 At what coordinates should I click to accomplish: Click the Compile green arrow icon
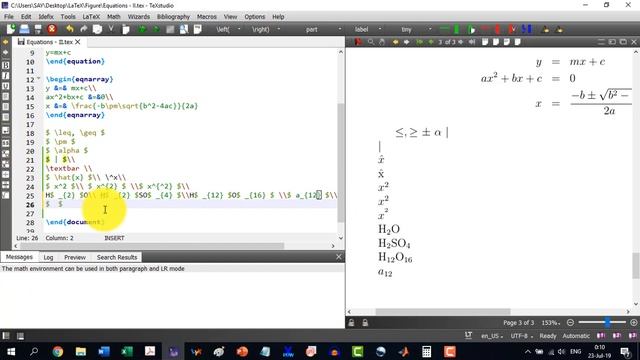[156, 29]
